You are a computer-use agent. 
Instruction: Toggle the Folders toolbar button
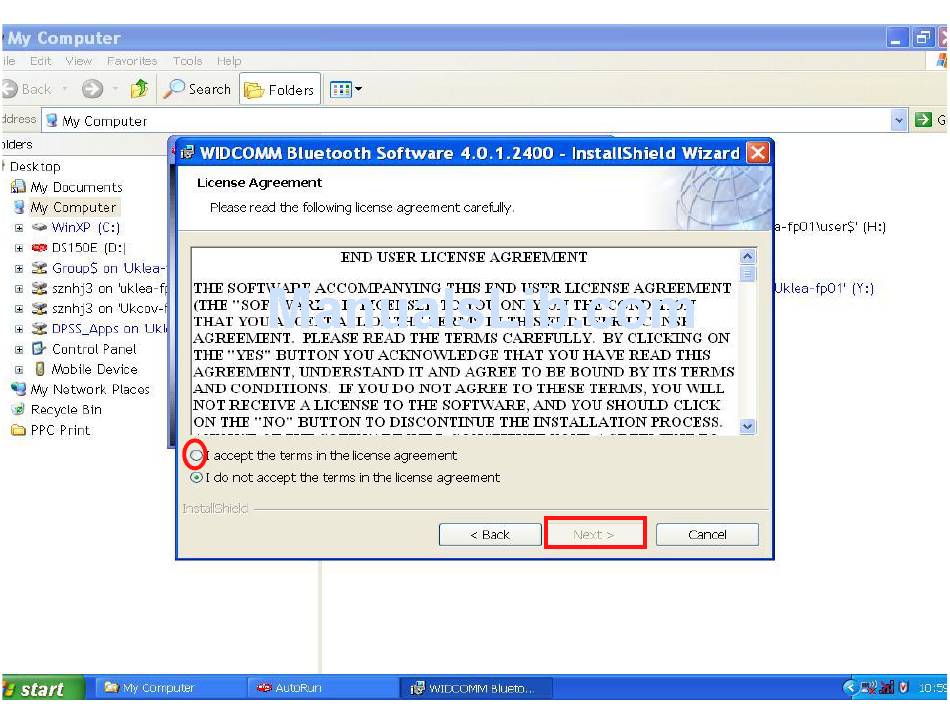(280, 90)
